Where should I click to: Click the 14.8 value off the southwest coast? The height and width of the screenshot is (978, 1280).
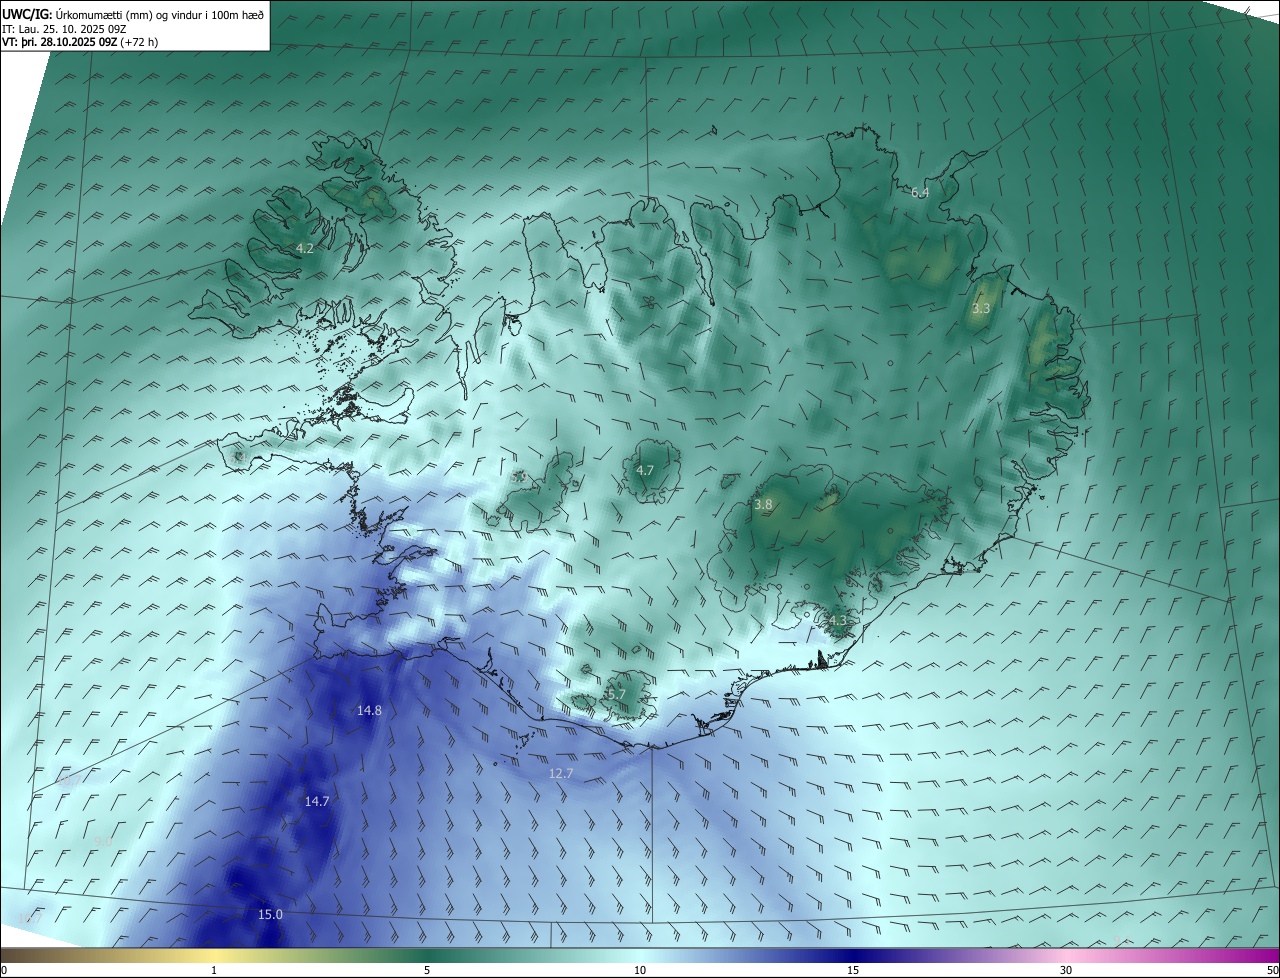click(x=369, y=710)
